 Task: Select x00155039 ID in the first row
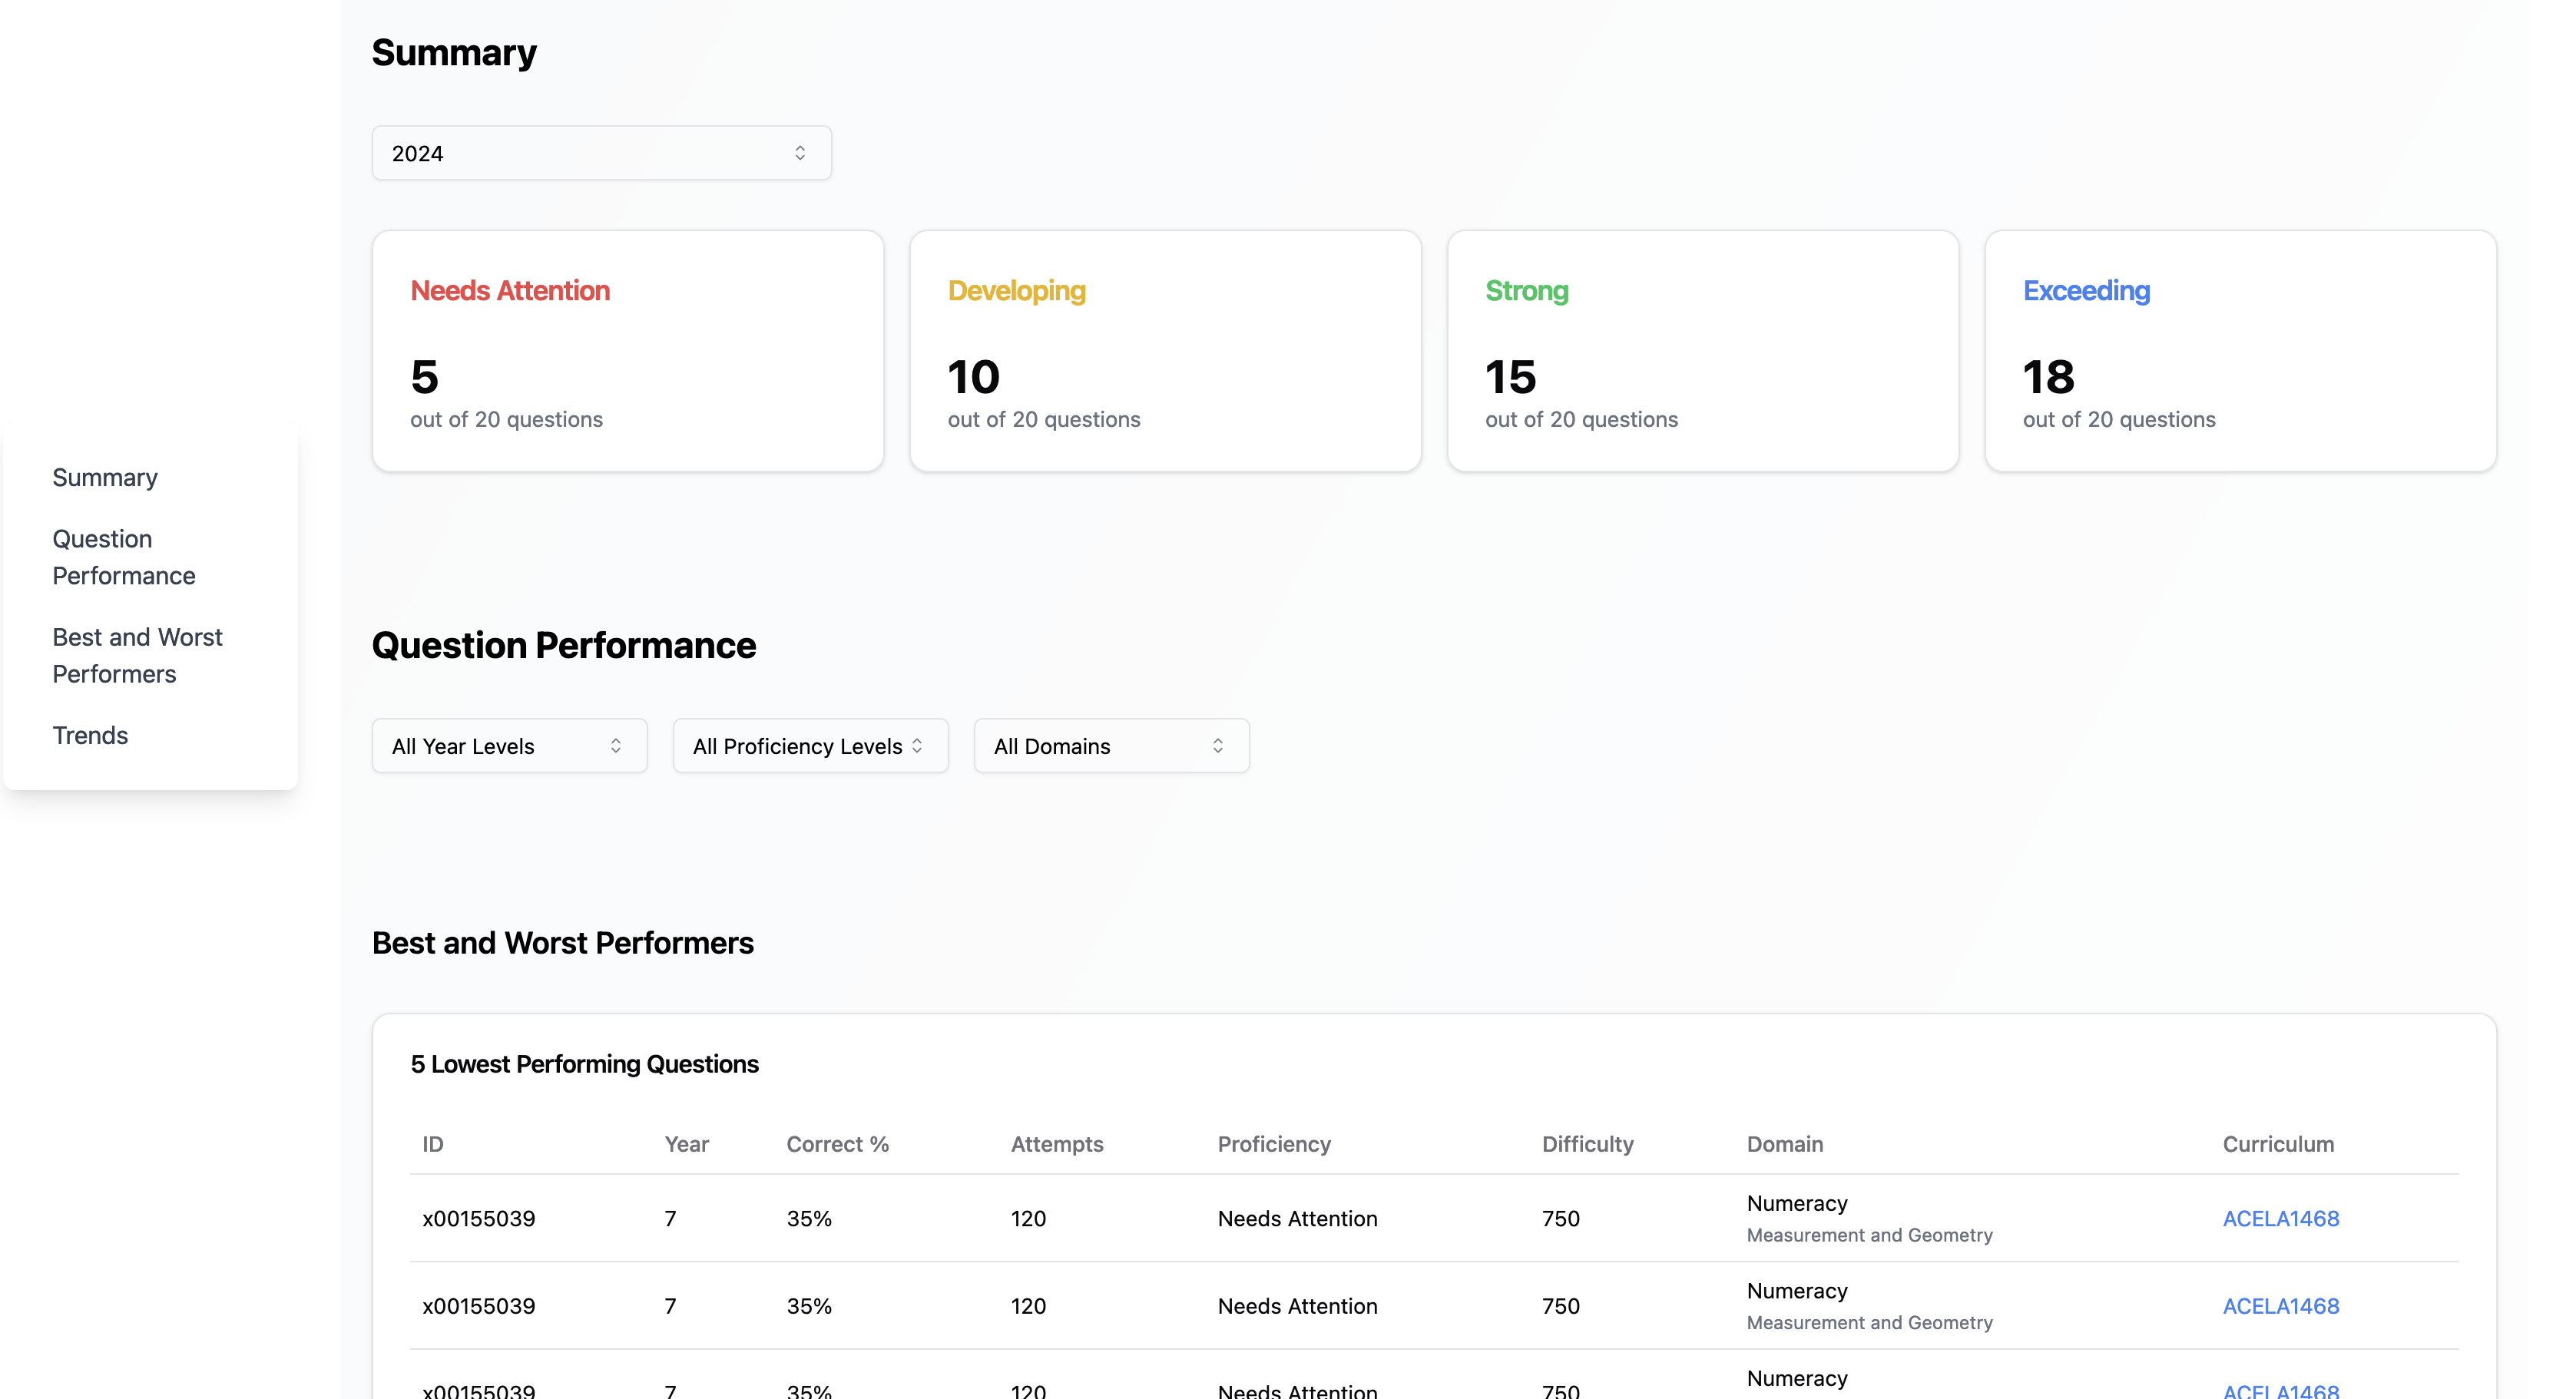(478, 1219)
